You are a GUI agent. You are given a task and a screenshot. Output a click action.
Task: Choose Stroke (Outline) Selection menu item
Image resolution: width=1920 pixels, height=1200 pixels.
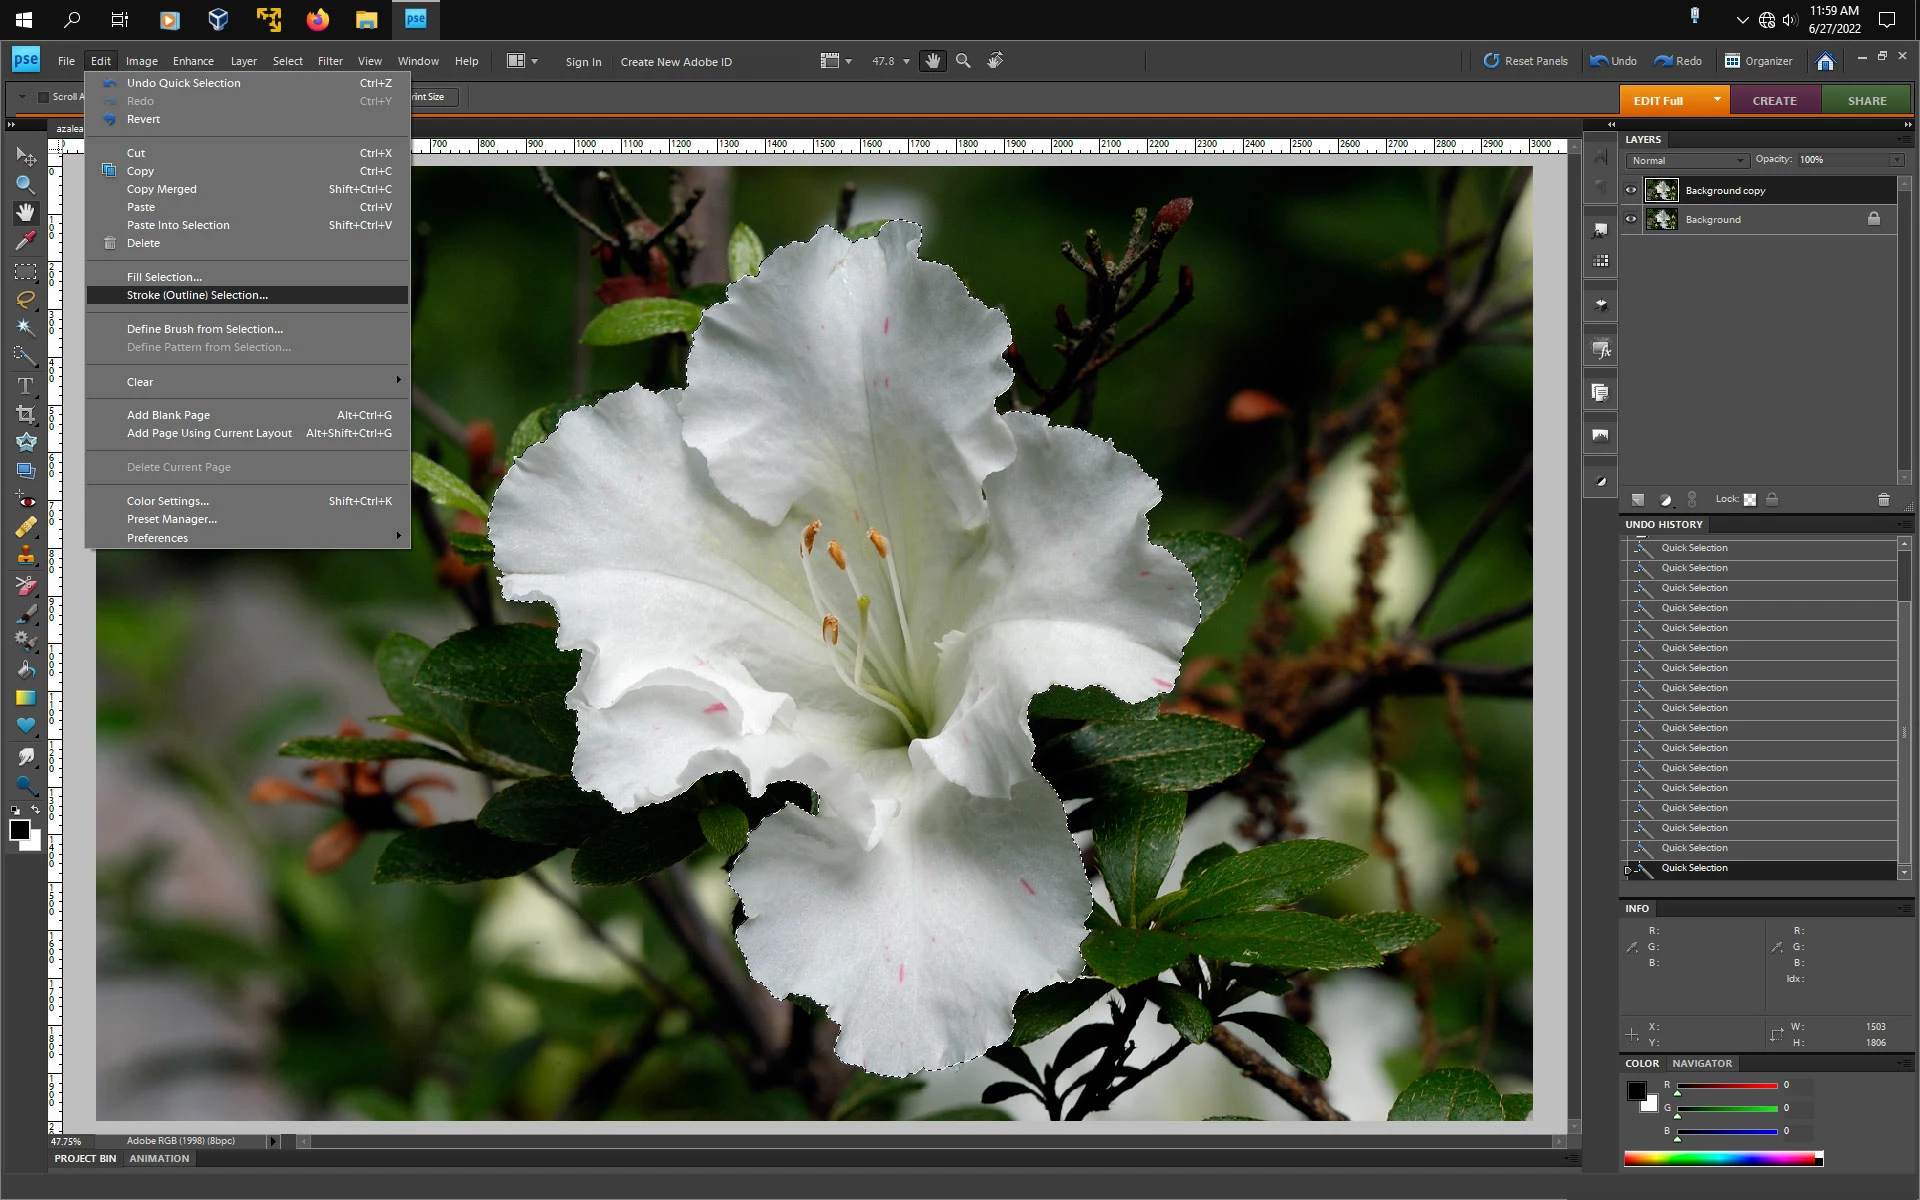click(x=197, y=295)
